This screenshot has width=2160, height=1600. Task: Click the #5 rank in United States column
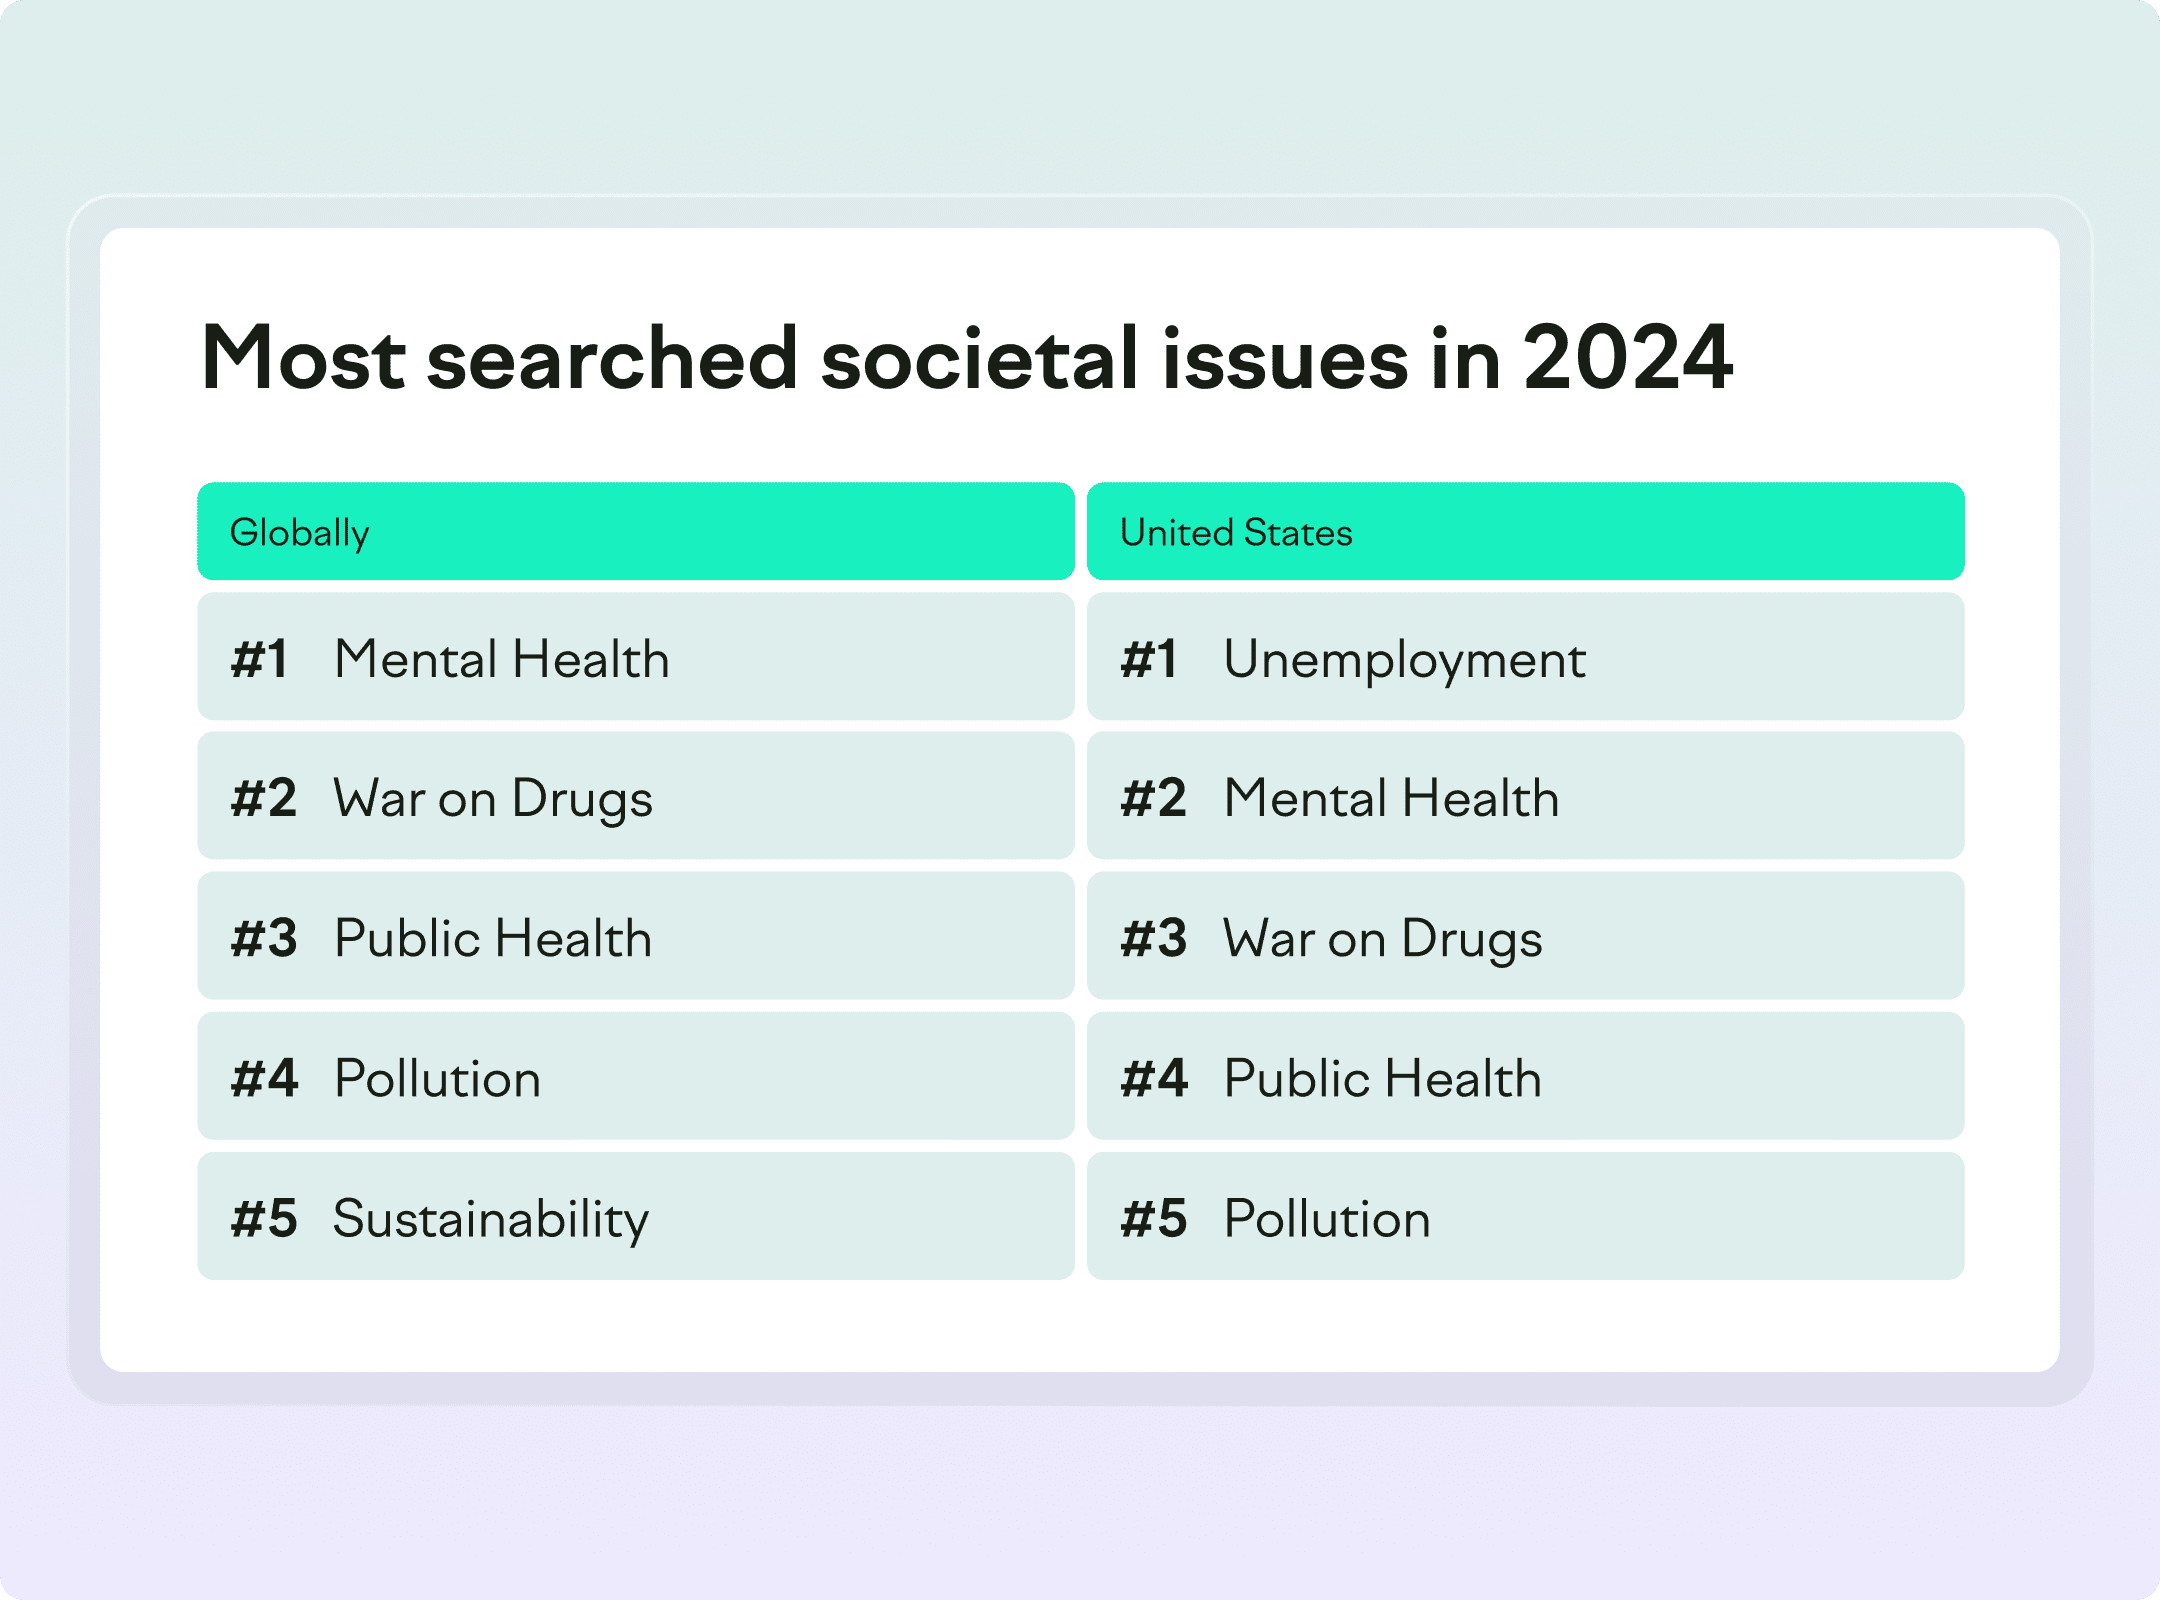(1154, 1219)
